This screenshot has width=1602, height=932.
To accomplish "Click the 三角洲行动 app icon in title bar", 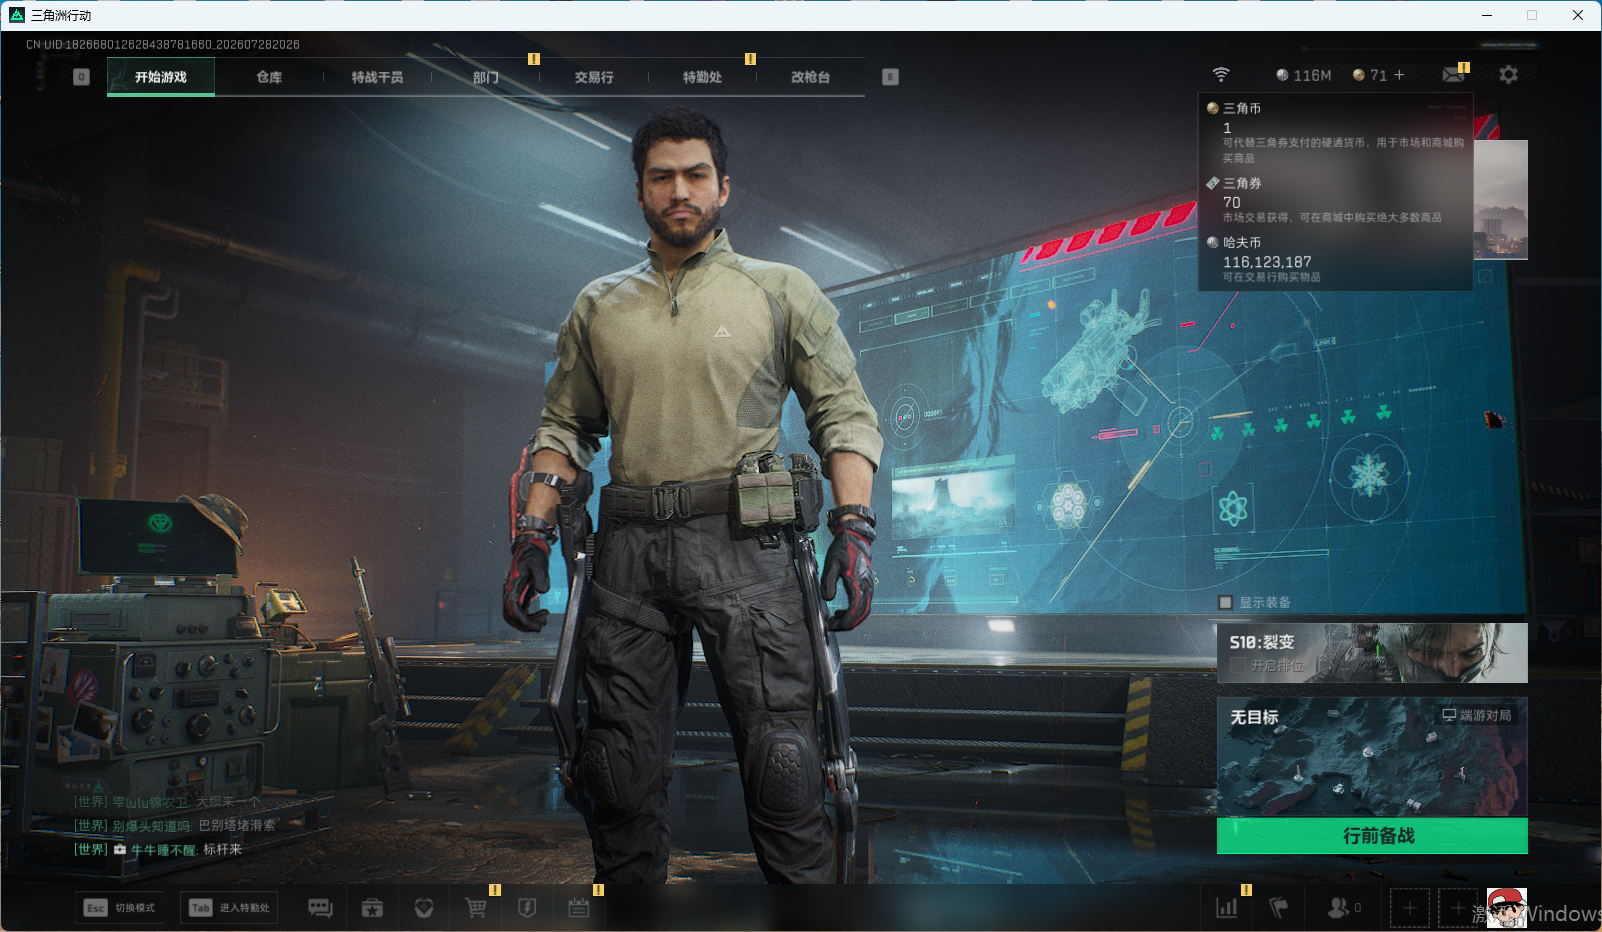I will 17,15.
